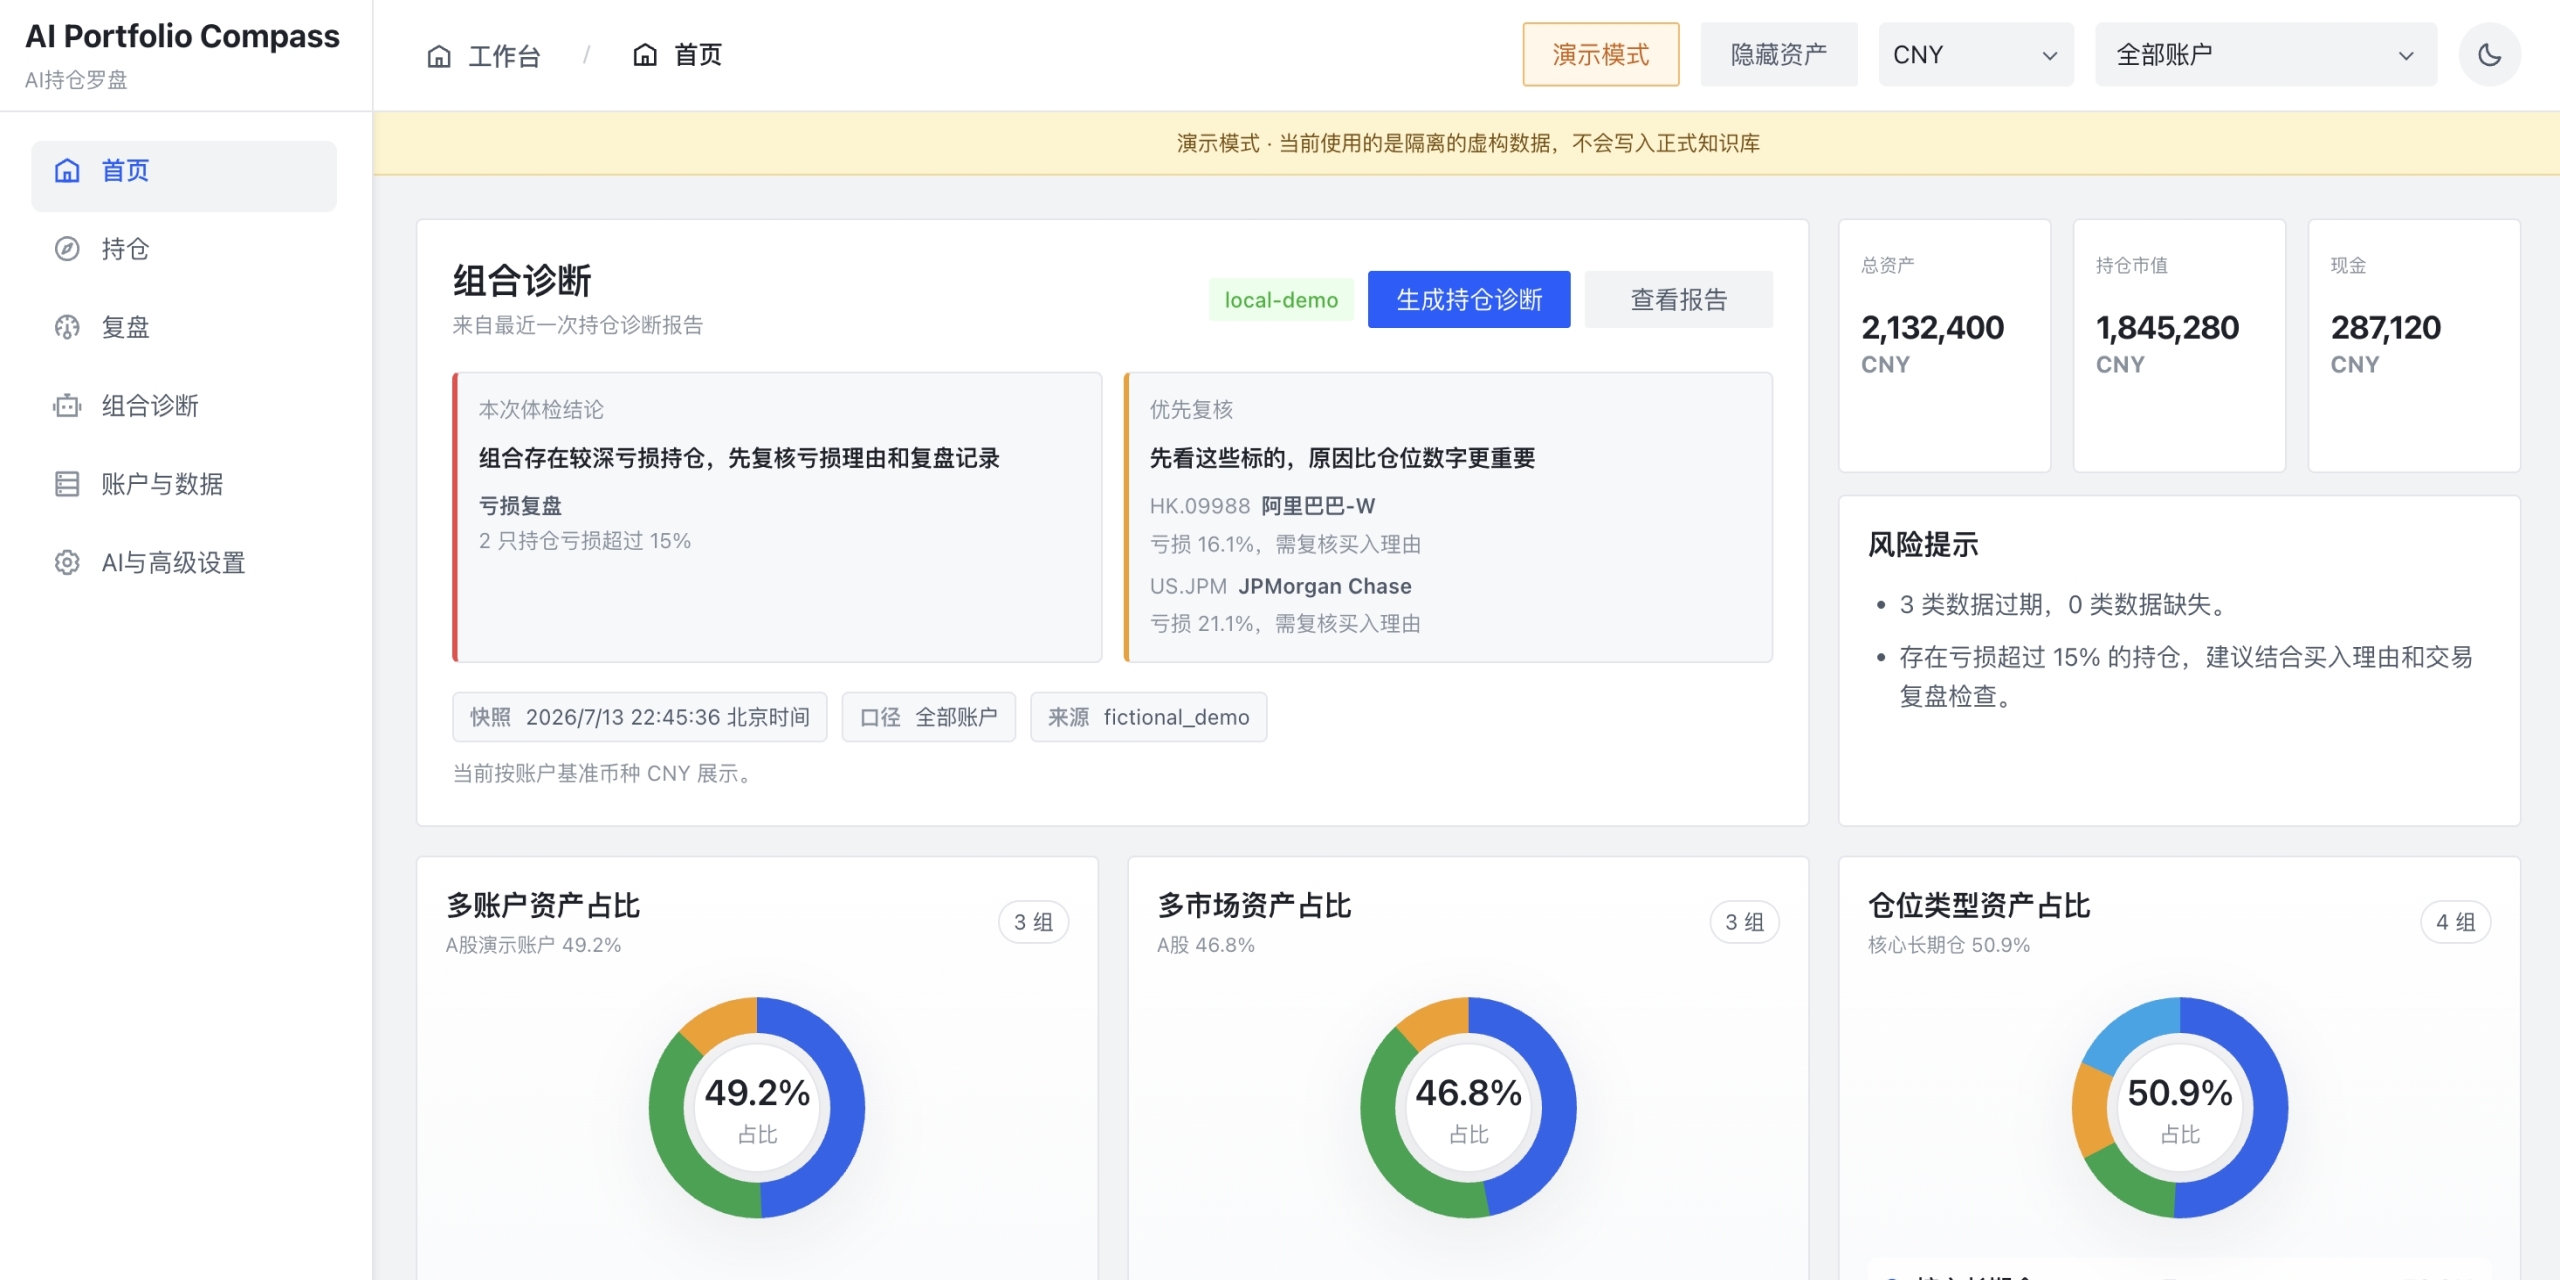The image size is (2560, 1280).
Task: Click the 现金 287,120 CNY card
Action: coord(2414,345)
